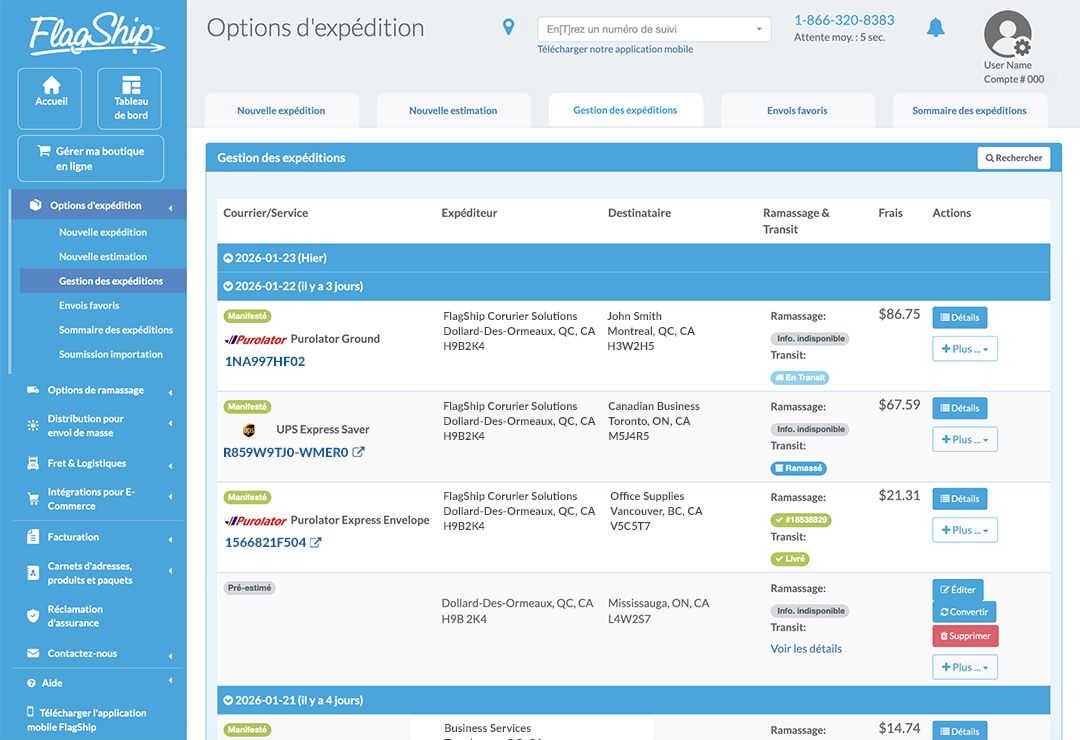1080x740 pixels.
Task: Follow the Voir les détails link
Action: [x=806, y=648]
